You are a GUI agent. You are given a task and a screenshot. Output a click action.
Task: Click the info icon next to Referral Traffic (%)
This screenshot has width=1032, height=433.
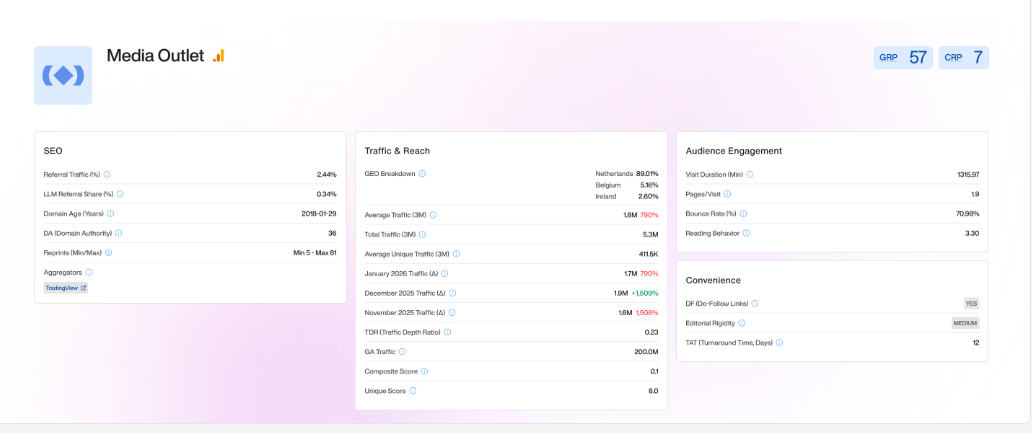(x=107, y=174)
